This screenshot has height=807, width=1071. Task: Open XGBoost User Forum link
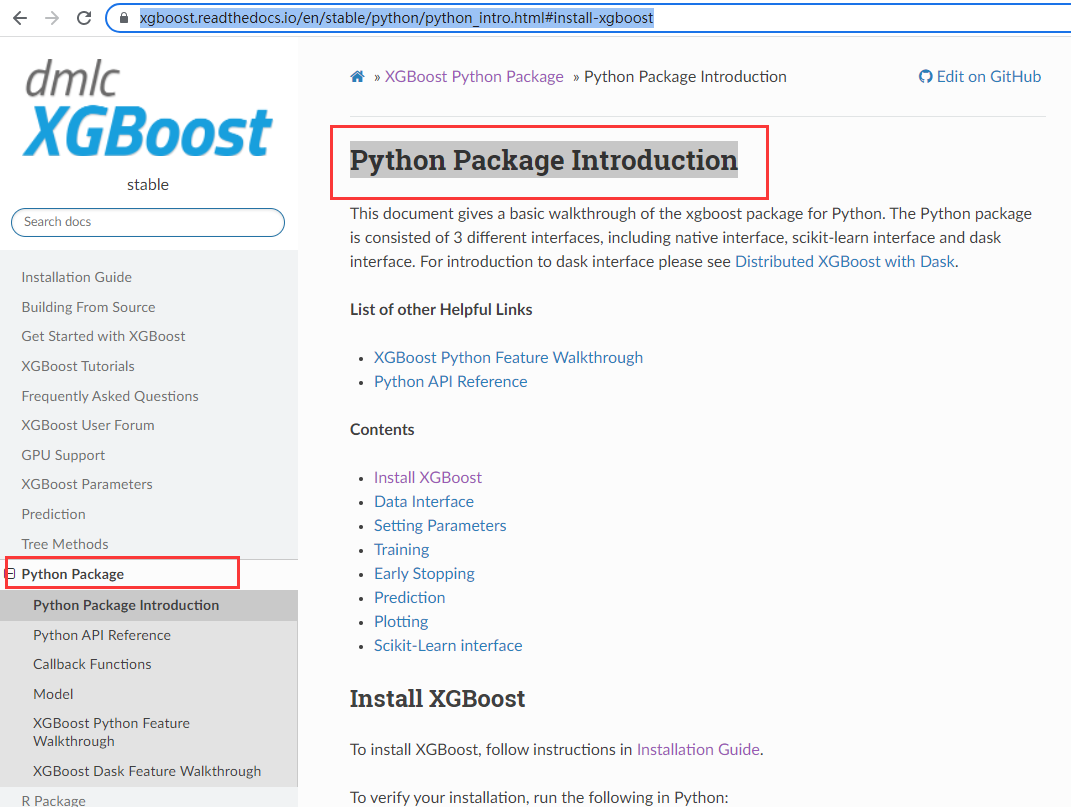tap(87, 425)
